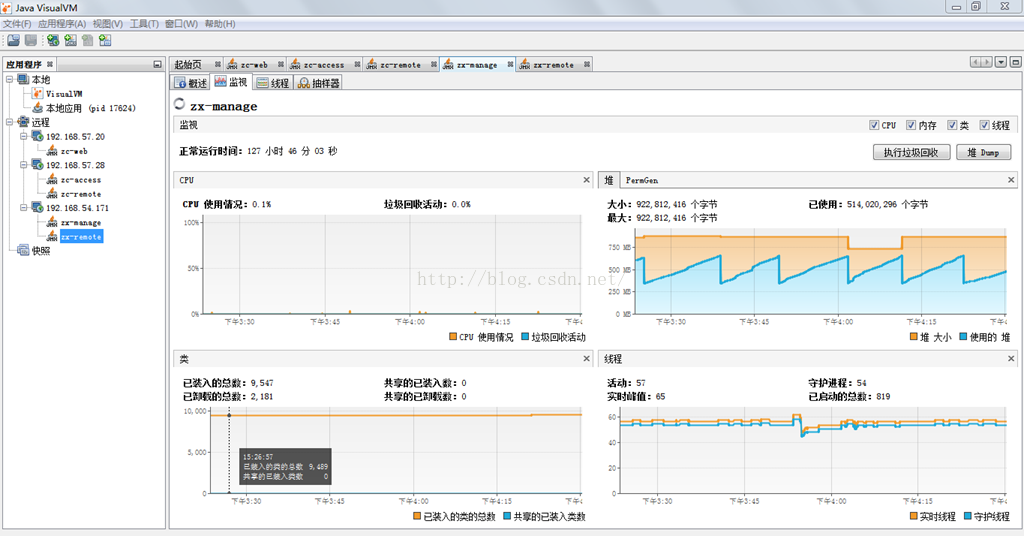
Task: Collapse the 本地 tree node
Action: point(9,79)
